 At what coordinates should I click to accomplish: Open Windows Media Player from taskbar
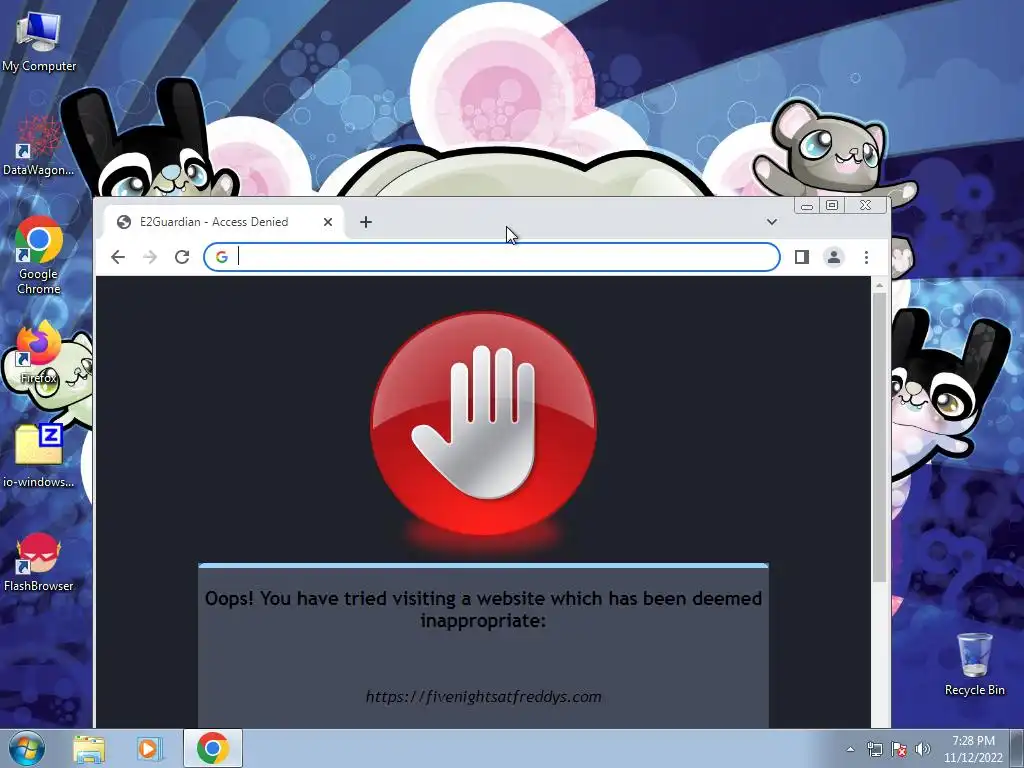tap(150, 748)
